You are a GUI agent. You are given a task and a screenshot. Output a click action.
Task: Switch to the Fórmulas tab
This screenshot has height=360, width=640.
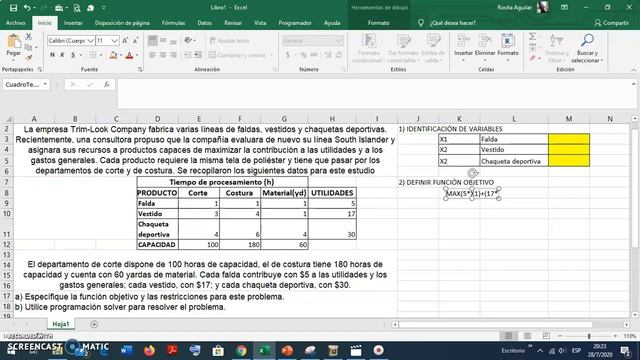pos(173,23)
